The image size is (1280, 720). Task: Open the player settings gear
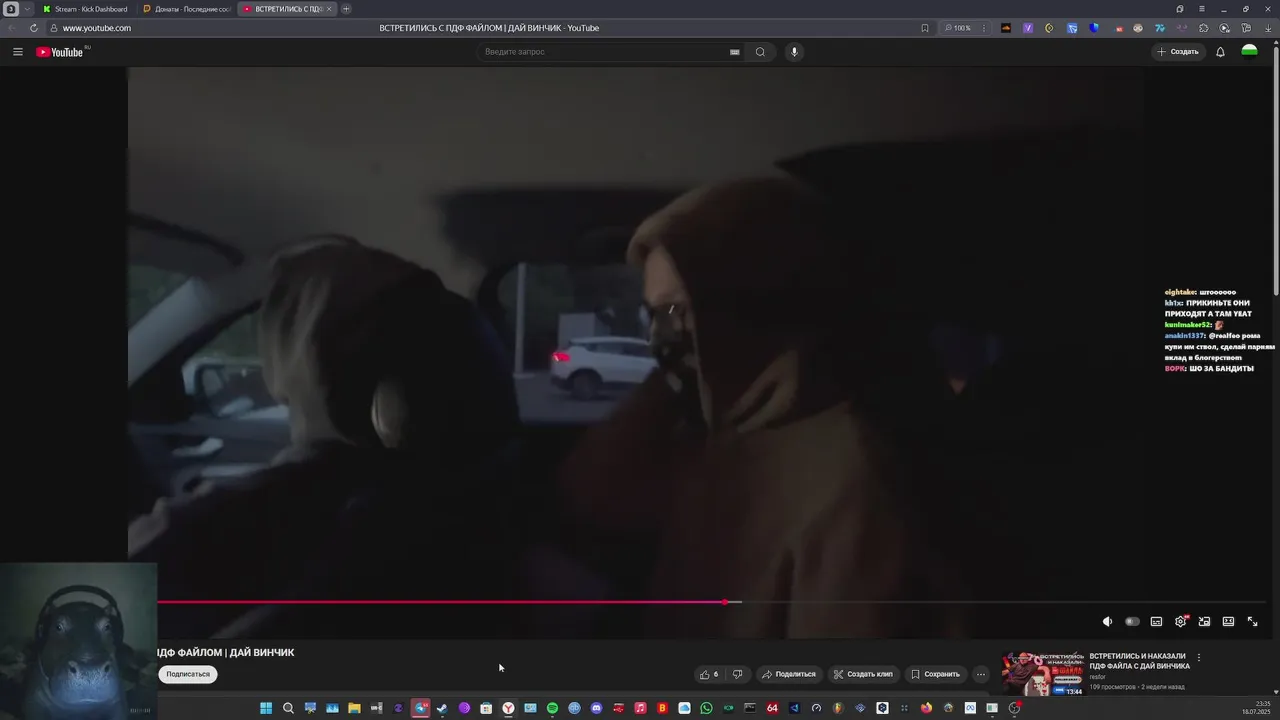click(x=1181, y=622)
